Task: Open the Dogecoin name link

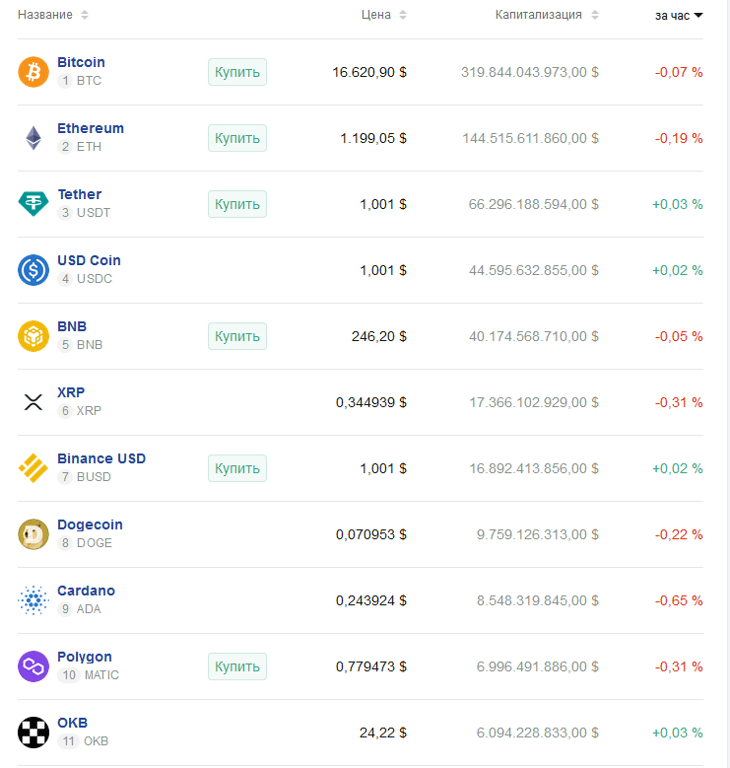Action: 90,525
